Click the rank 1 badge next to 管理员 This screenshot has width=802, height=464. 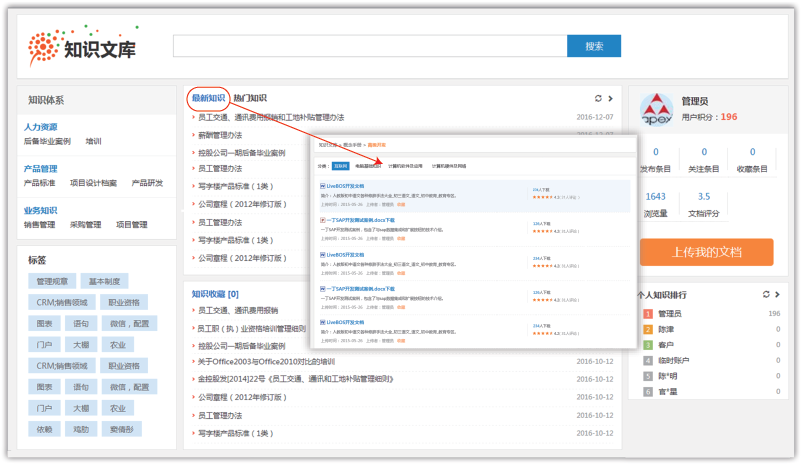648,314
